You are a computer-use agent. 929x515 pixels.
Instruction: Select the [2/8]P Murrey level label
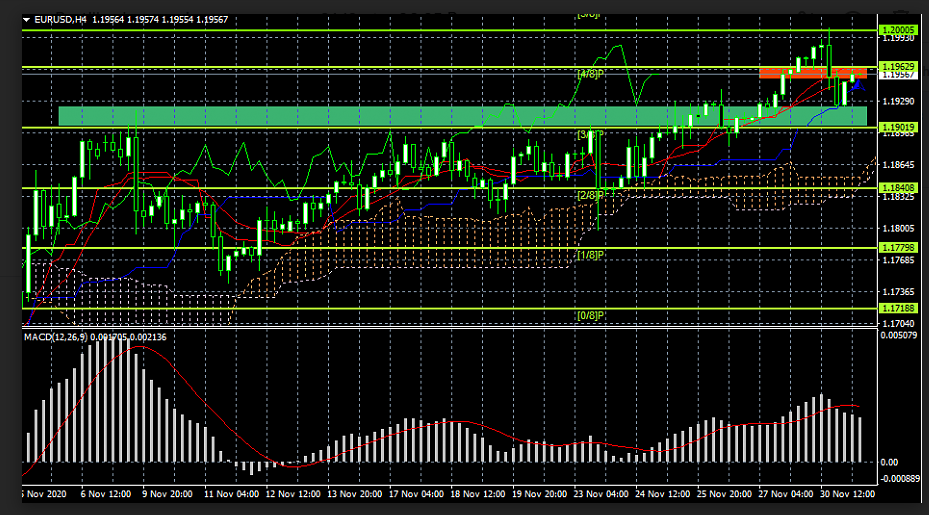(x=590, y=195)
